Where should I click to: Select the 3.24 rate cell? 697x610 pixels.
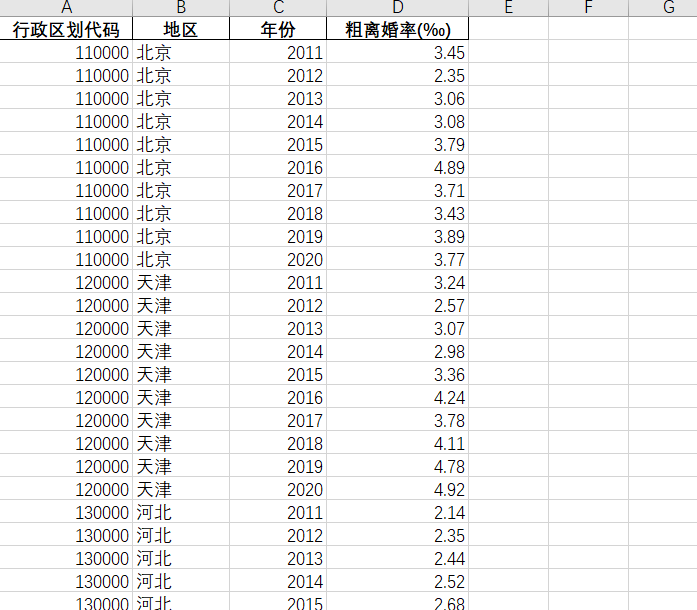point(397,283)
